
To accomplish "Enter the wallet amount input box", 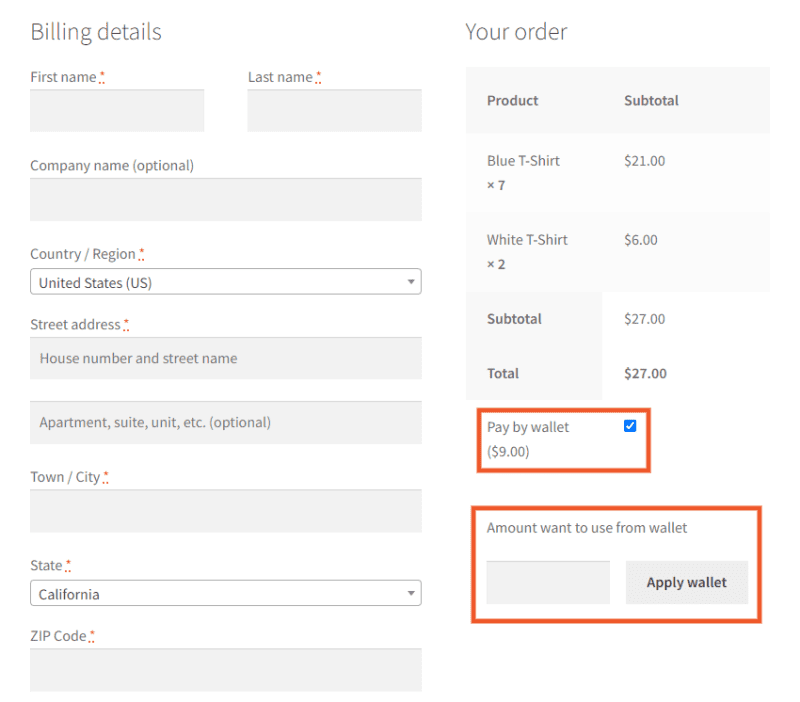I will point(548,582).
